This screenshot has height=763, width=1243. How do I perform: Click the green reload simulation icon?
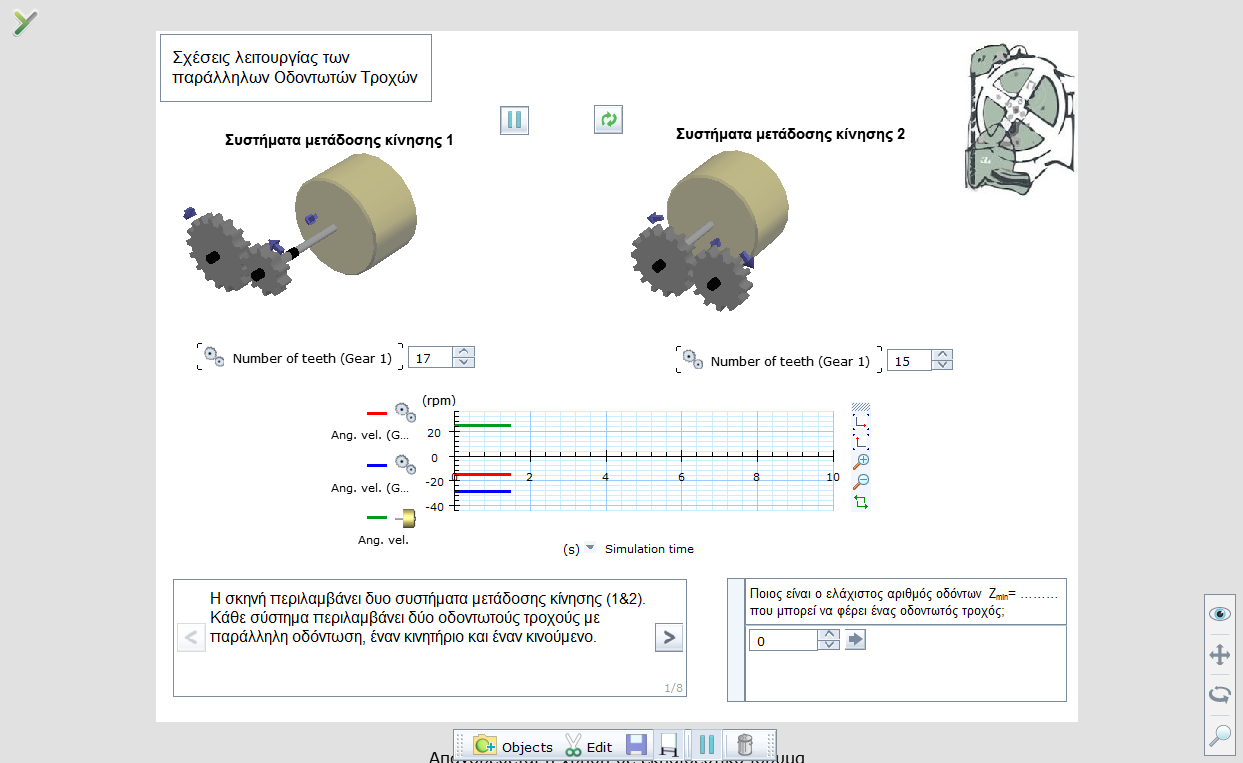(x=608, y=120)
